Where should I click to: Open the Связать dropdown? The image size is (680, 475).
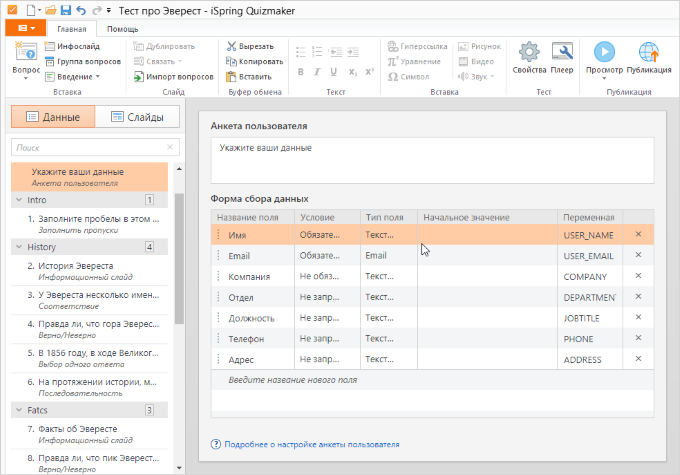pyautogui.click(x=158, y=62)
